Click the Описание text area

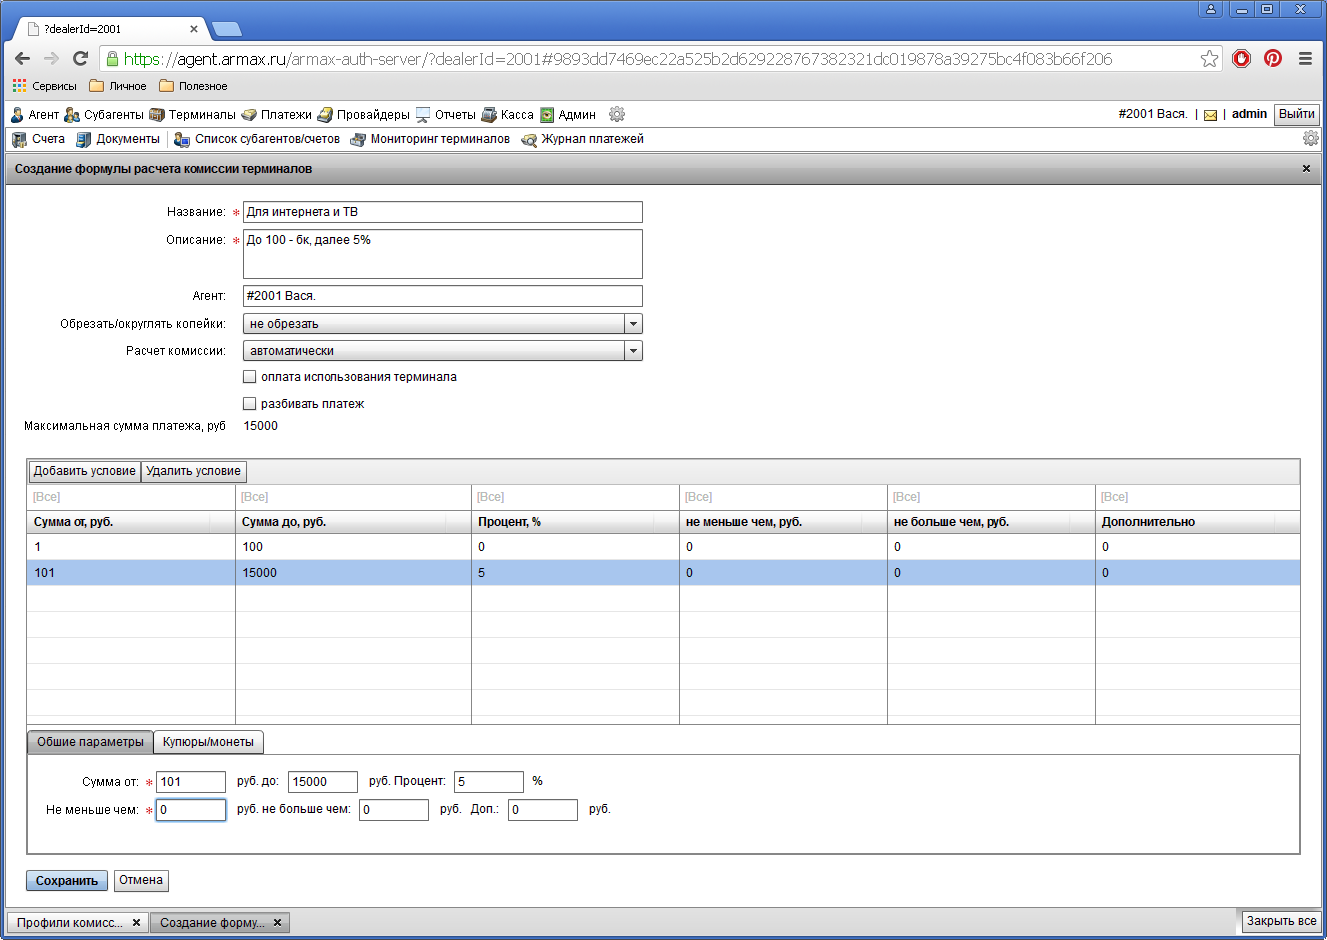(443, 254)
